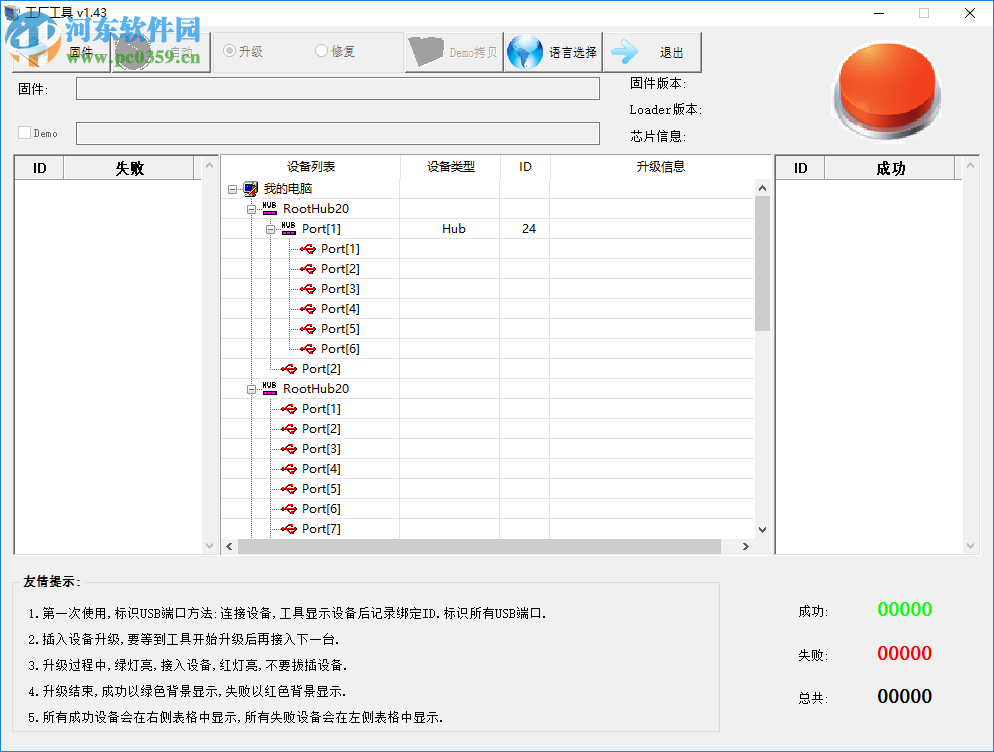Select the Port[7] tree item
This screenshot has height=752, width=994.
coord(321,529)
